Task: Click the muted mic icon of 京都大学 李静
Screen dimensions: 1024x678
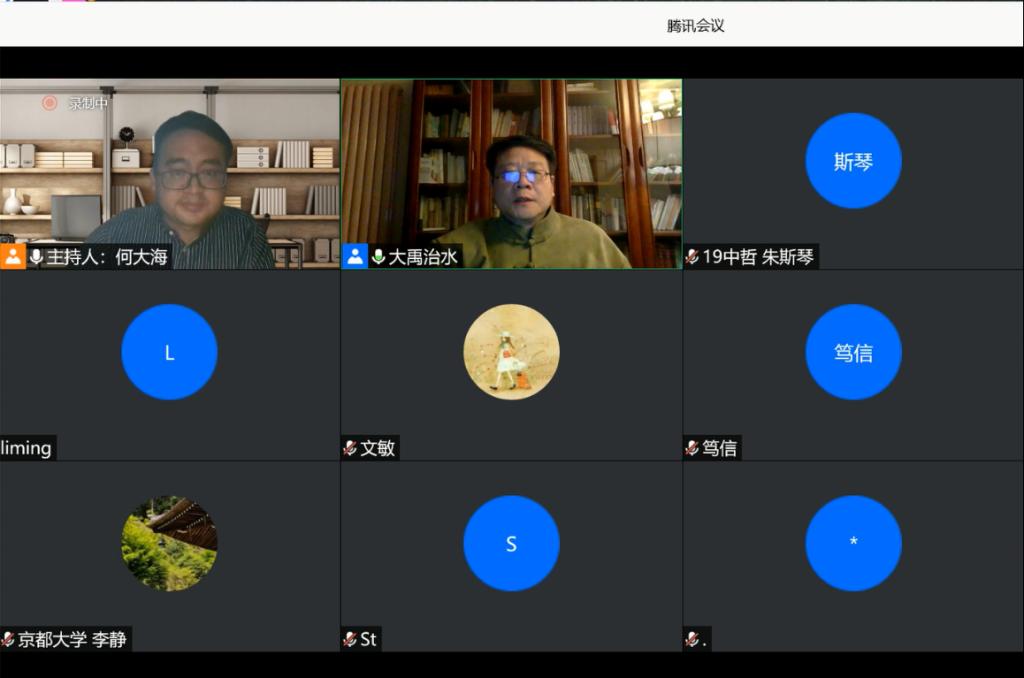Action: click(8, 639)
